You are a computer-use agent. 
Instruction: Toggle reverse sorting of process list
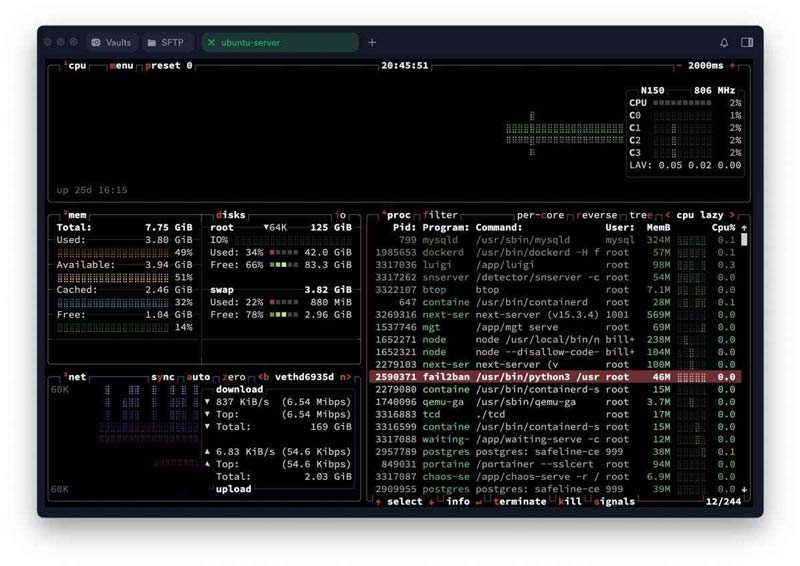click(600, 215)
